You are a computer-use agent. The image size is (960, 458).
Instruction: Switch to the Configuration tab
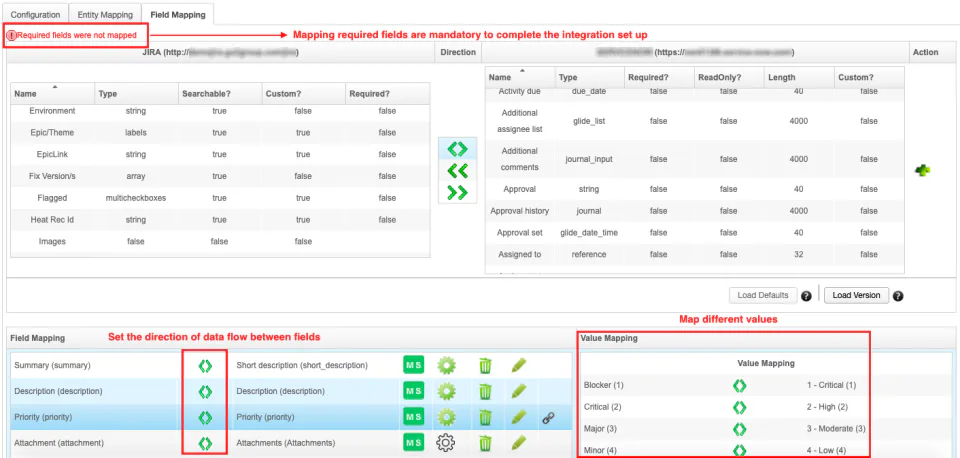(35, 15)
